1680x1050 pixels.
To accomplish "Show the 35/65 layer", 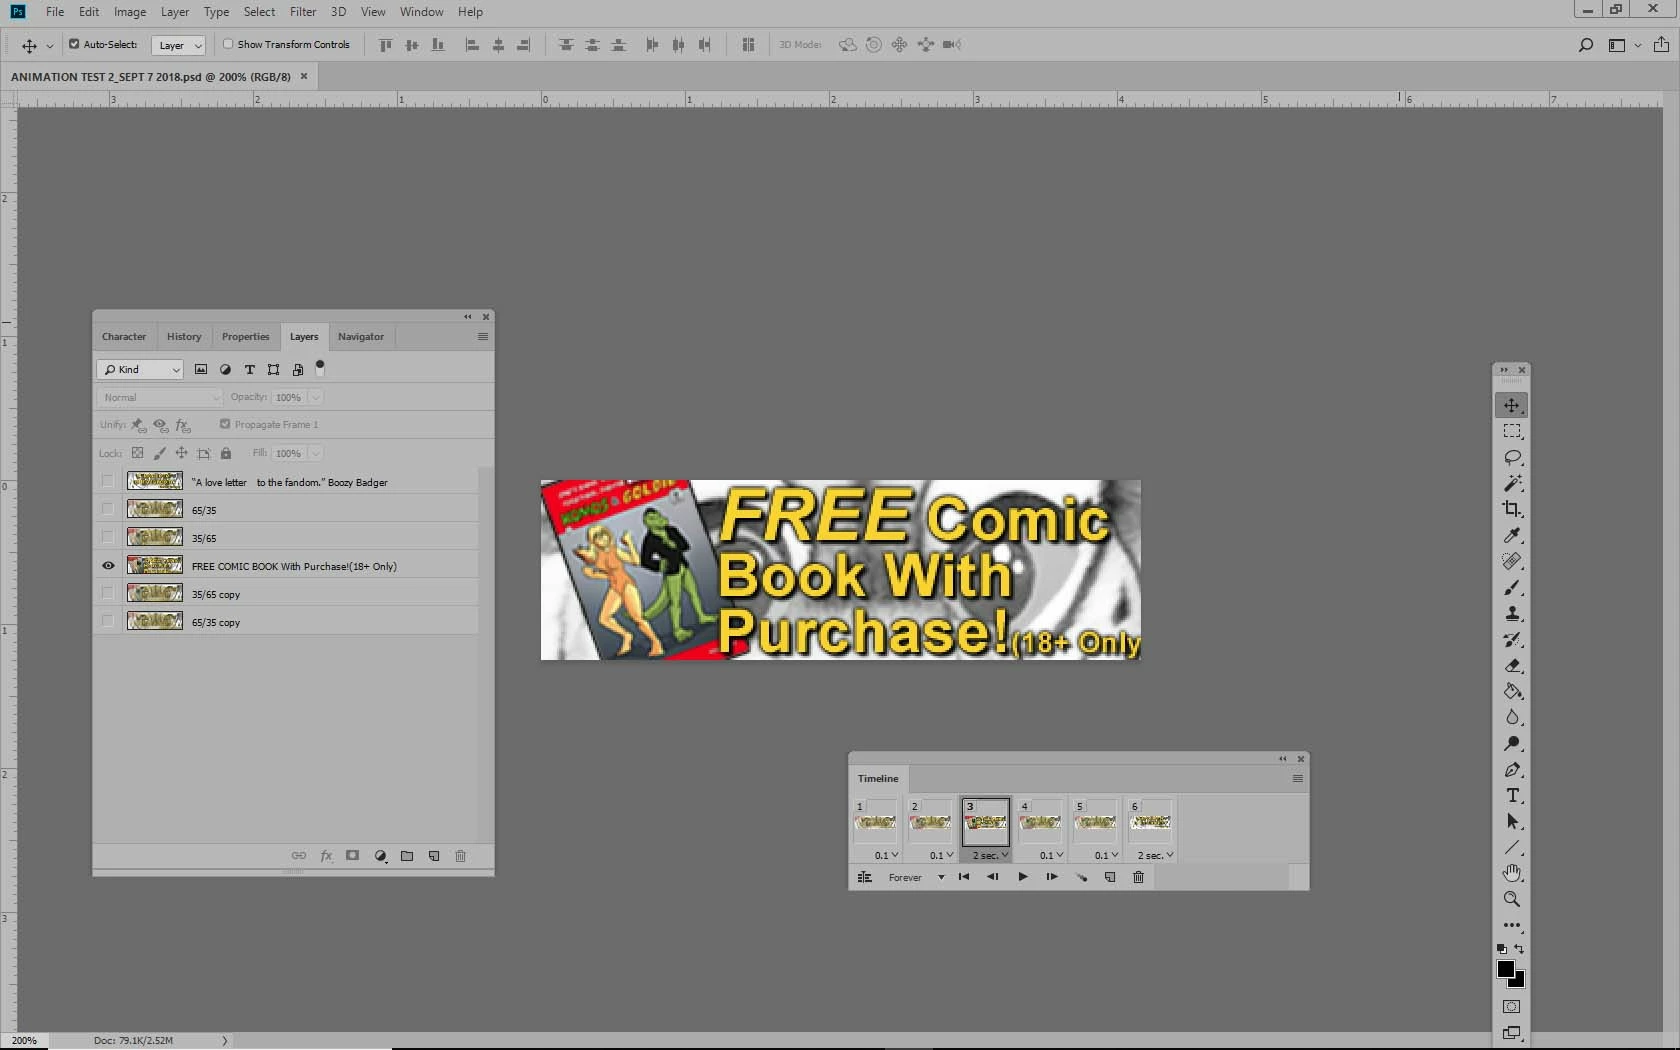I will pyautogui.click(x=108, y=537).
